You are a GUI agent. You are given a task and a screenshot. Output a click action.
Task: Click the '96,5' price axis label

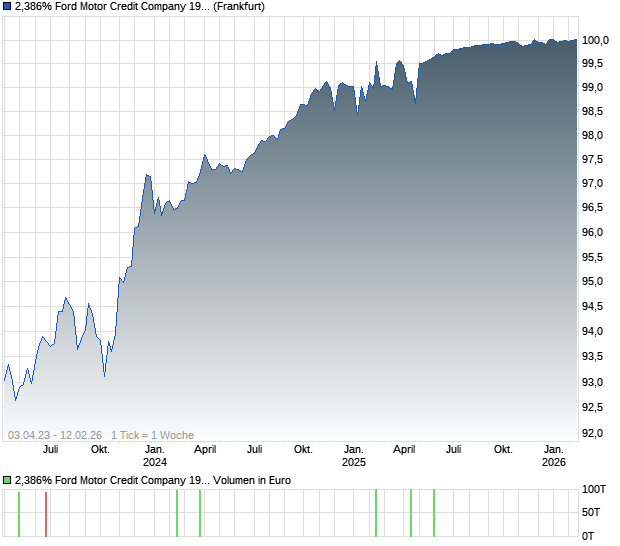(592, 207)
